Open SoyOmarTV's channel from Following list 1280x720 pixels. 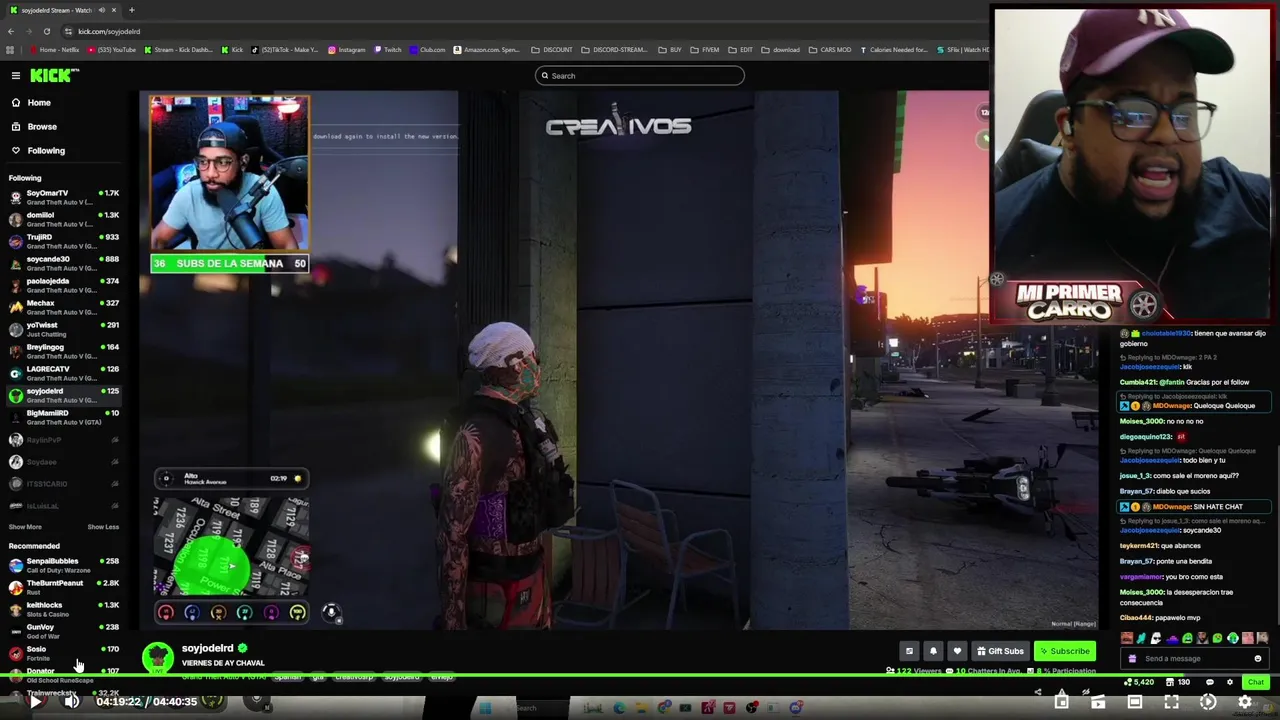63,197
